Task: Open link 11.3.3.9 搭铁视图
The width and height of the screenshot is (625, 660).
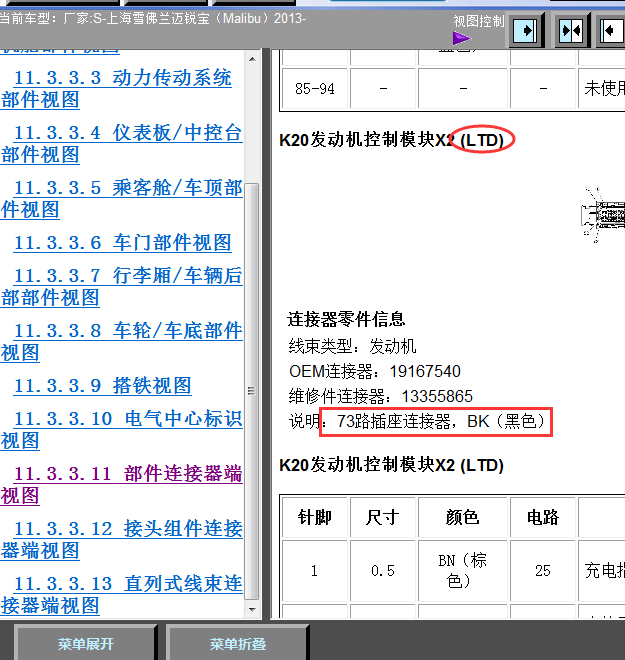Action: pyautogui.click(x=103, y=386)
